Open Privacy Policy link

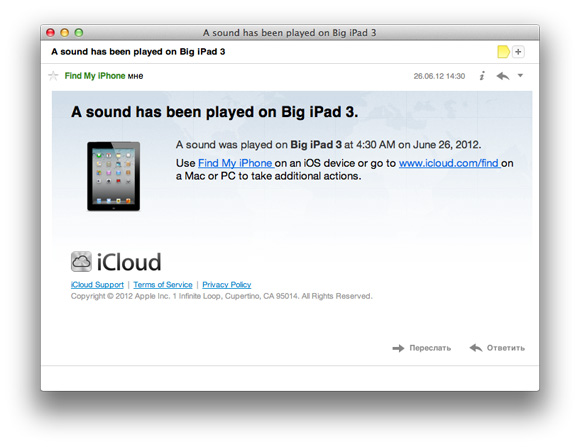(x=227, y=285)
